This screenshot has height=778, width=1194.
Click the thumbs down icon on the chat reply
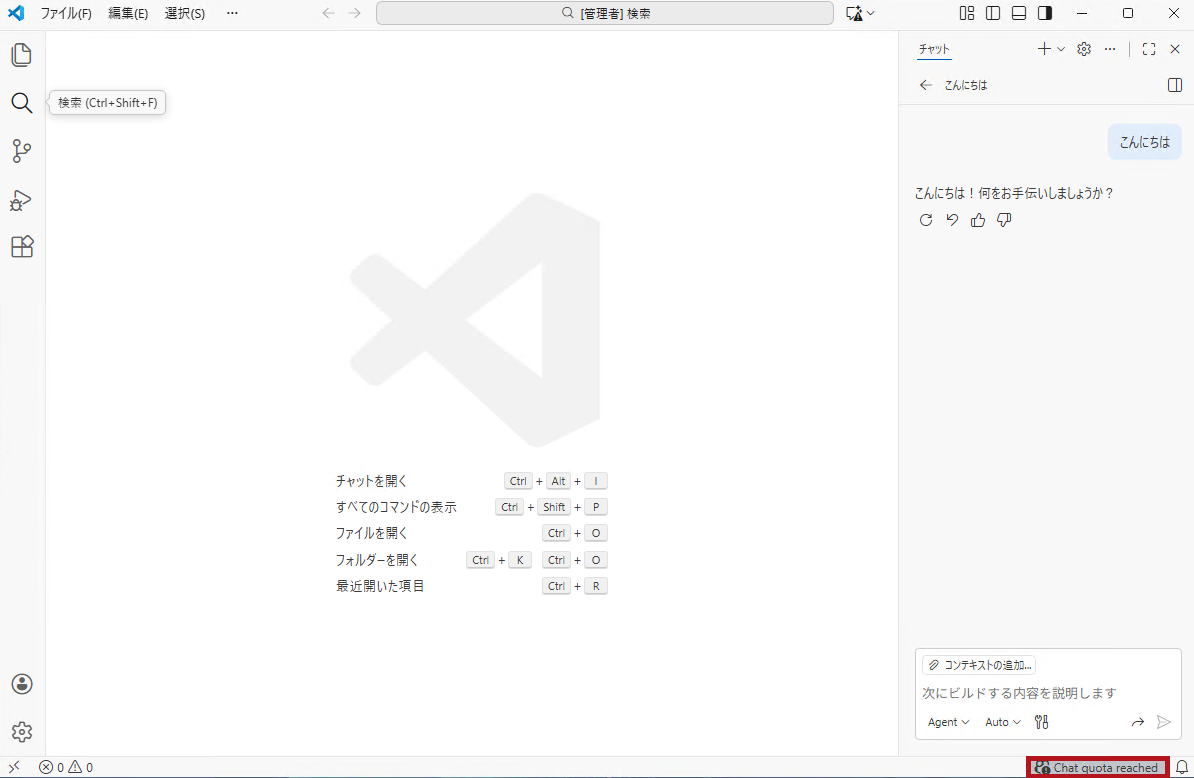1004,220
